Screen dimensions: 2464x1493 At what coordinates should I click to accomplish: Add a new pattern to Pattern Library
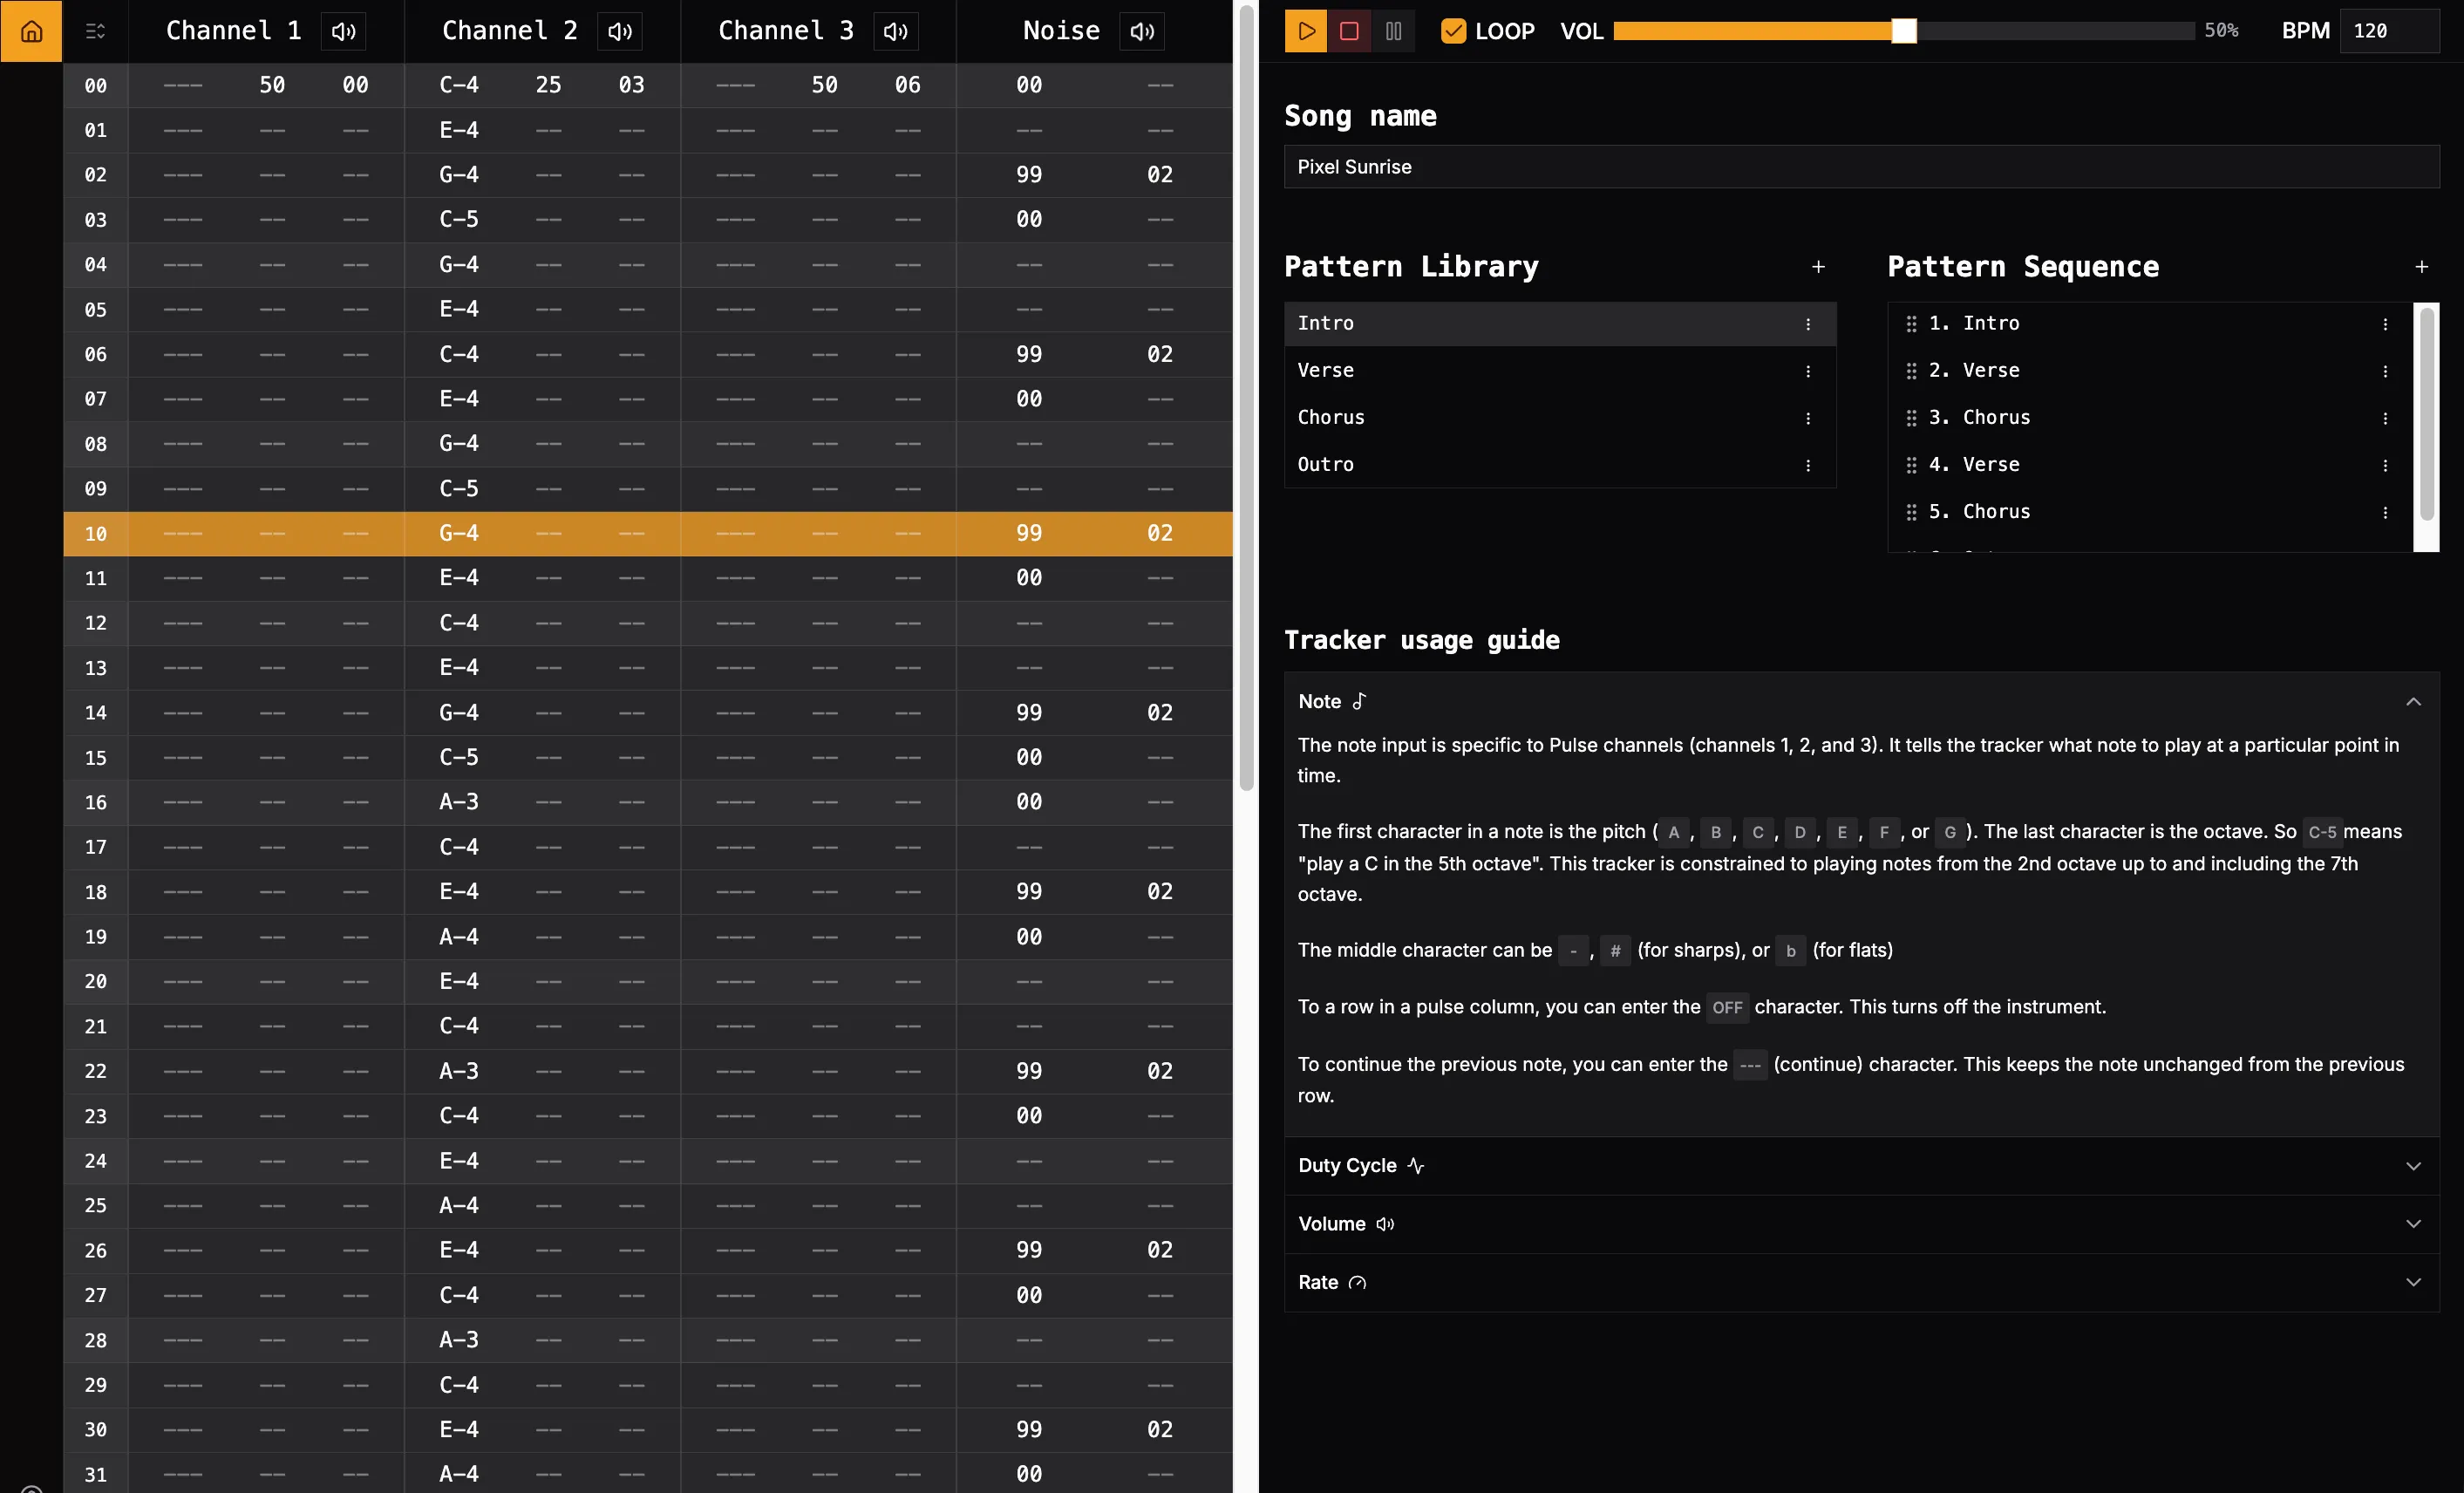(x=1818, y=267)
